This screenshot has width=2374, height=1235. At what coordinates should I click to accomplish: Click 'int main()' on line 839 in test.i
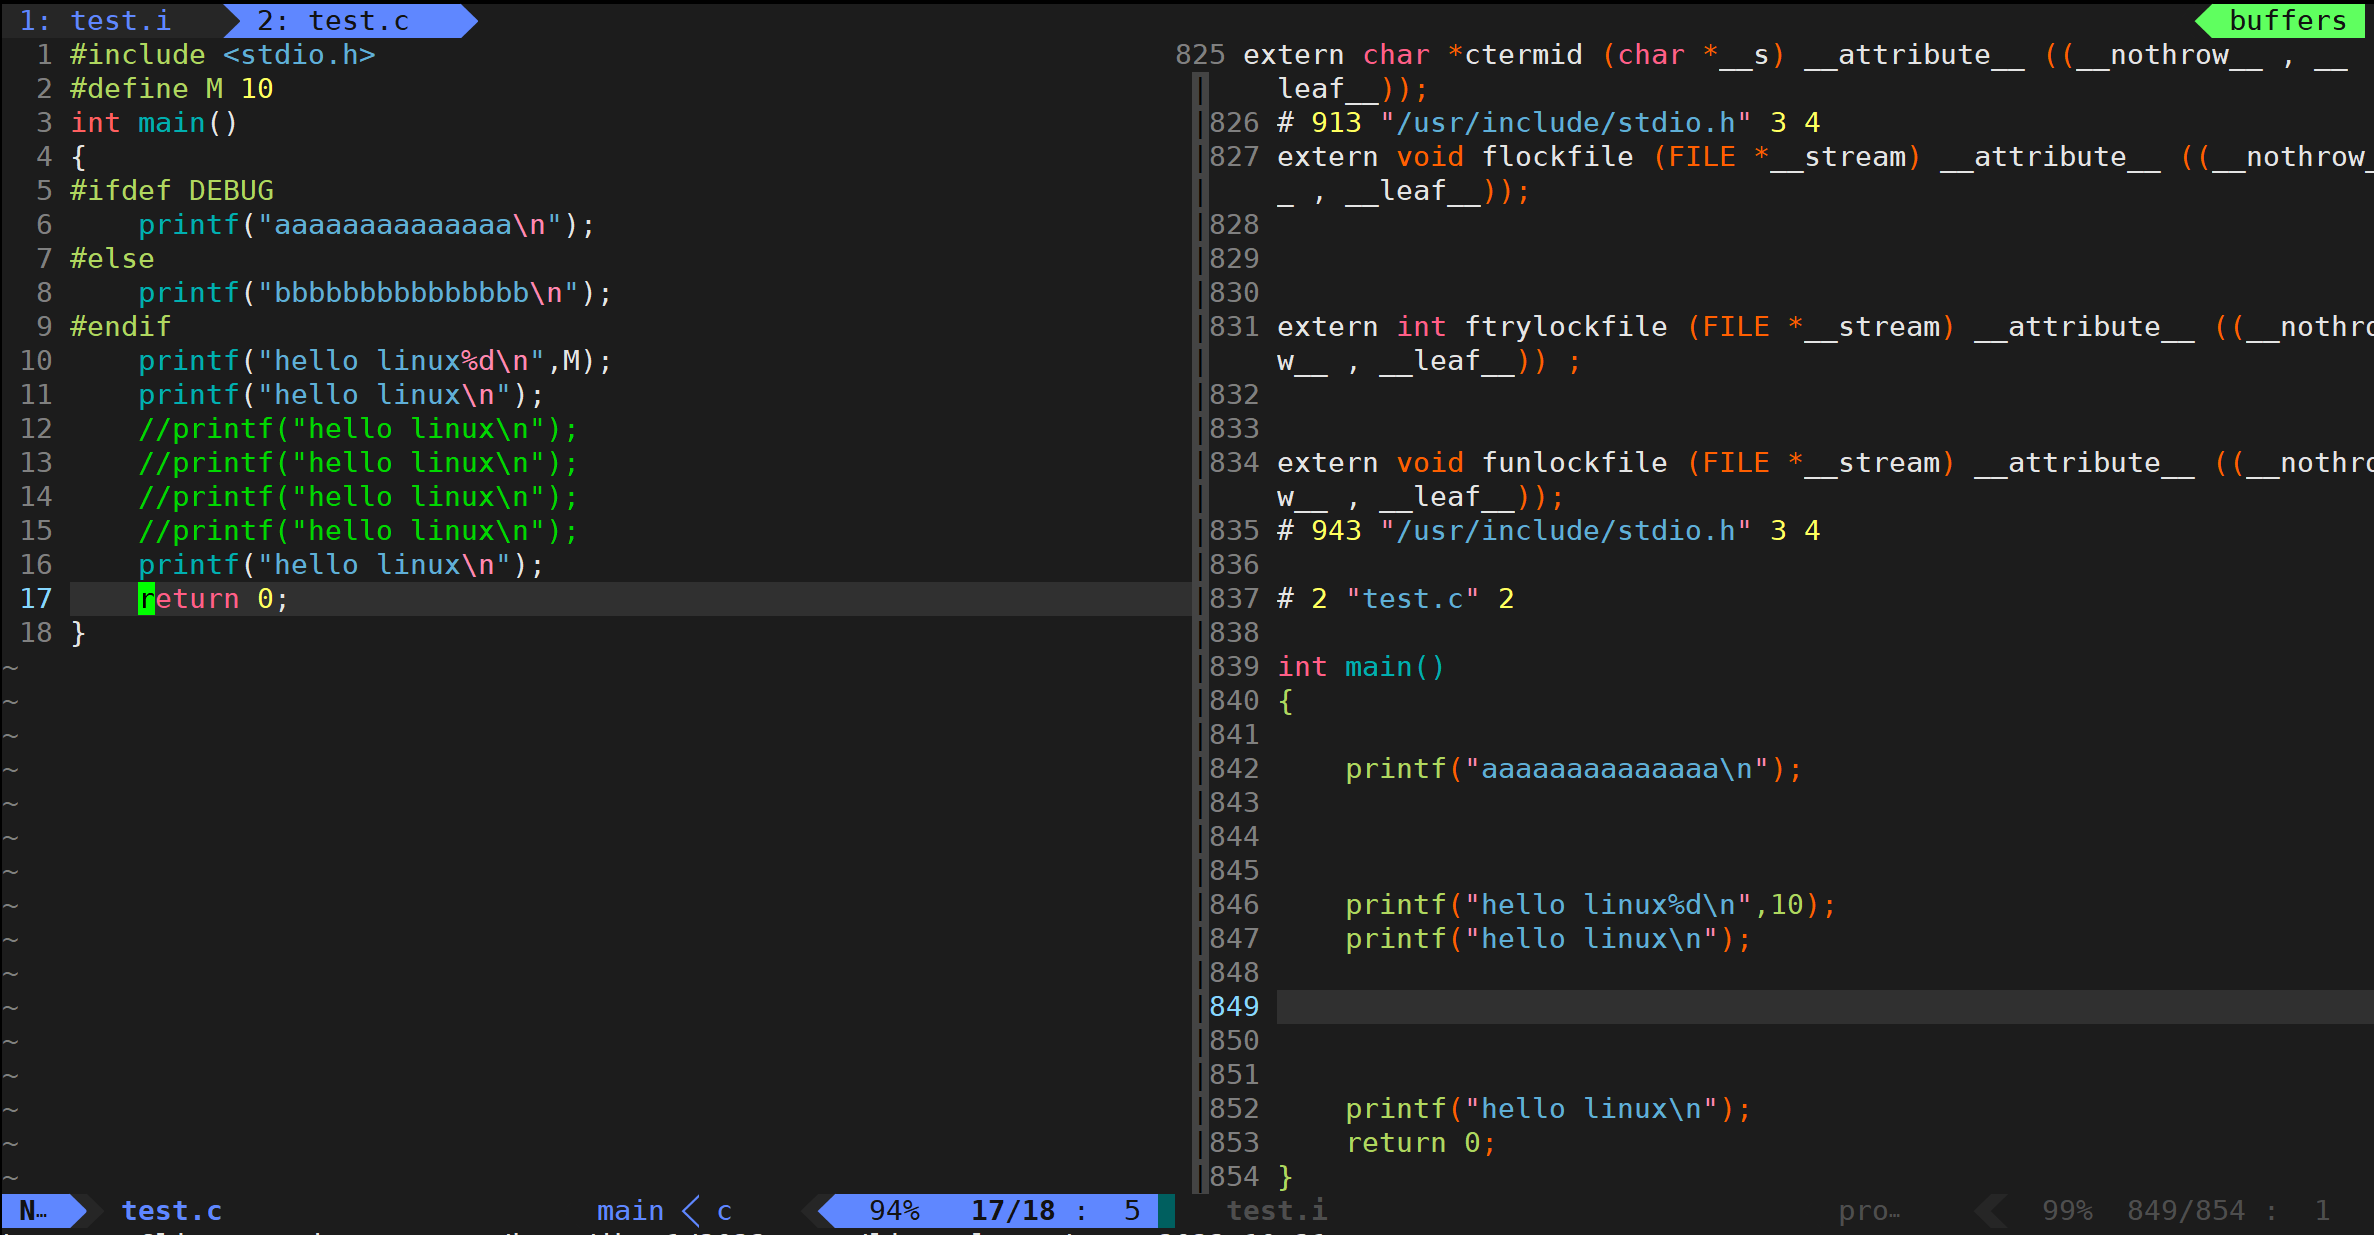coord(1361,667)
